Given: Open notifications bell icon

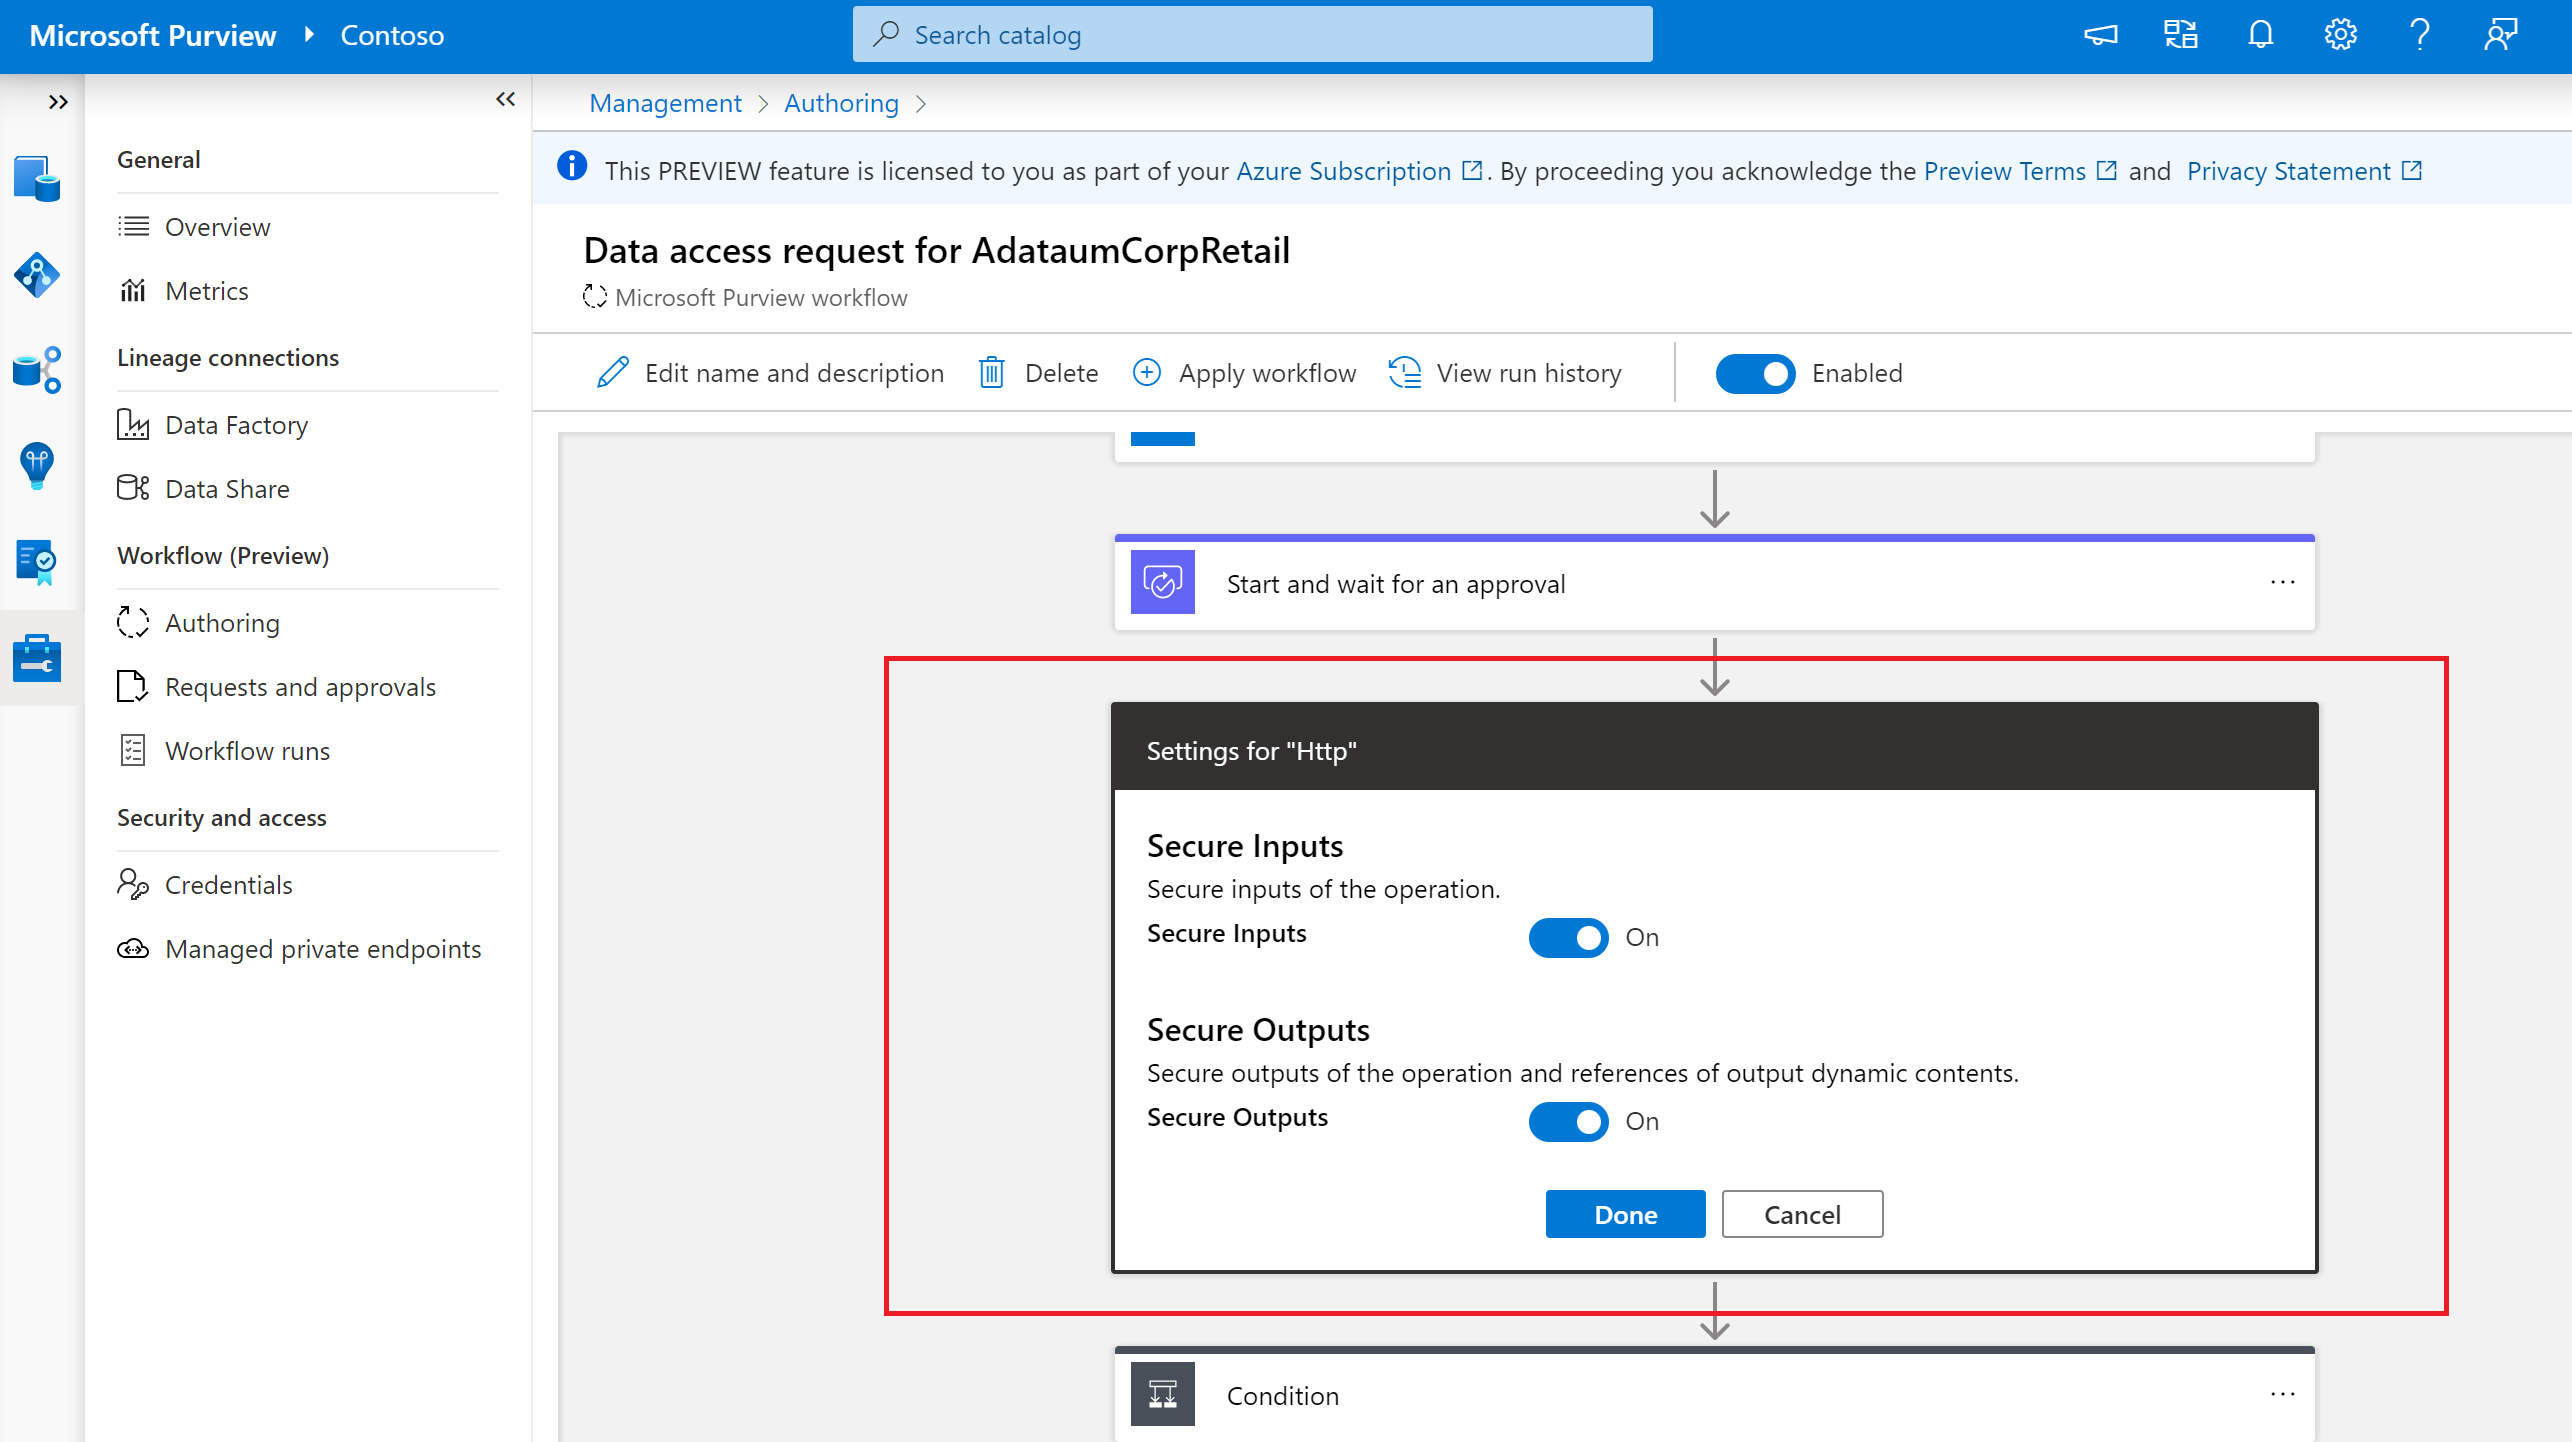Looking at the screenshot, I should (2261, 35).
